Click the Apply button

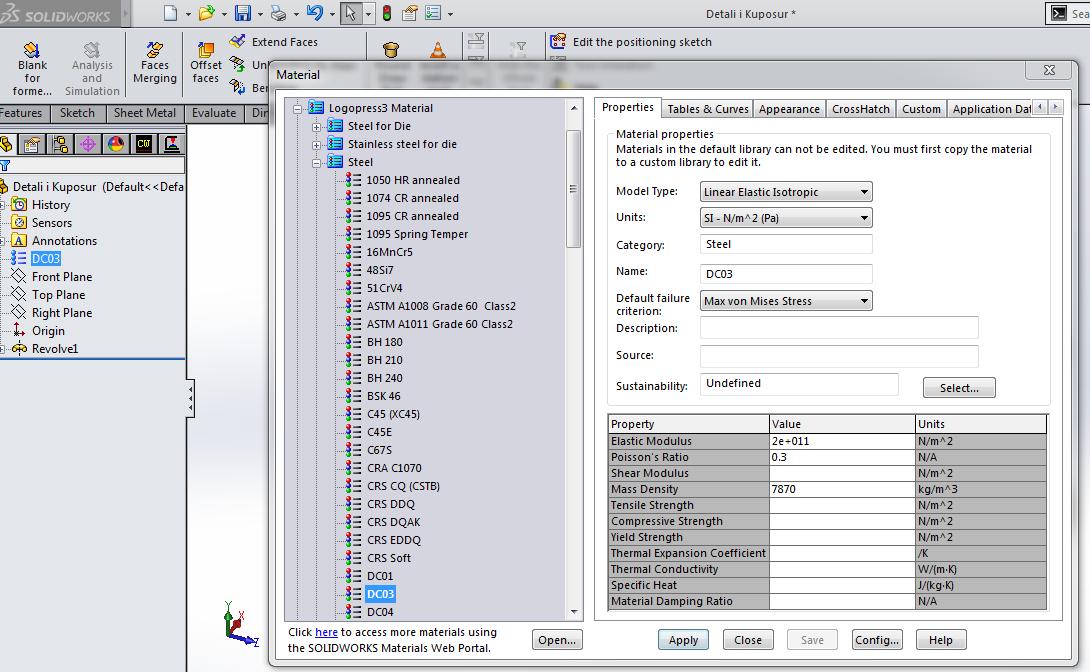tap(683, 640)
